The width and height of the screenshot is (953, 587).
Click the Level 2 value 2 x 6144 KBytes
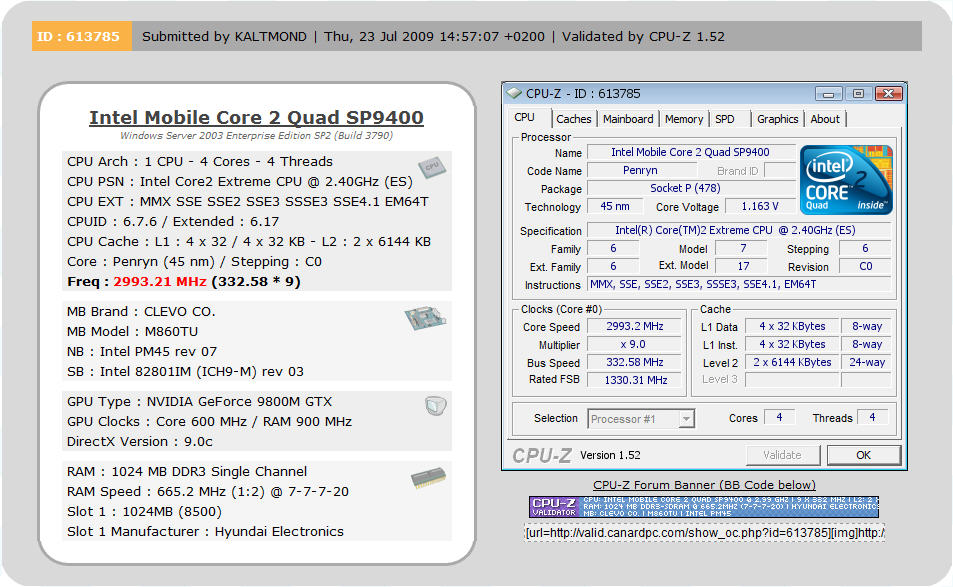(792, 362)
